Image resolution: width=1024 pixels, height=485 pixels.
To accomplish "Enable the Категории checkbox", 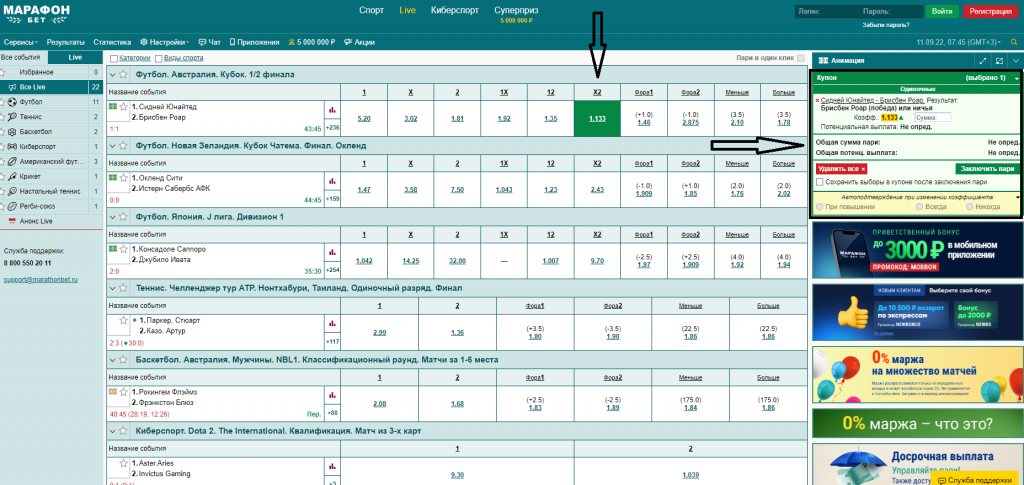I will coord(113,58).
